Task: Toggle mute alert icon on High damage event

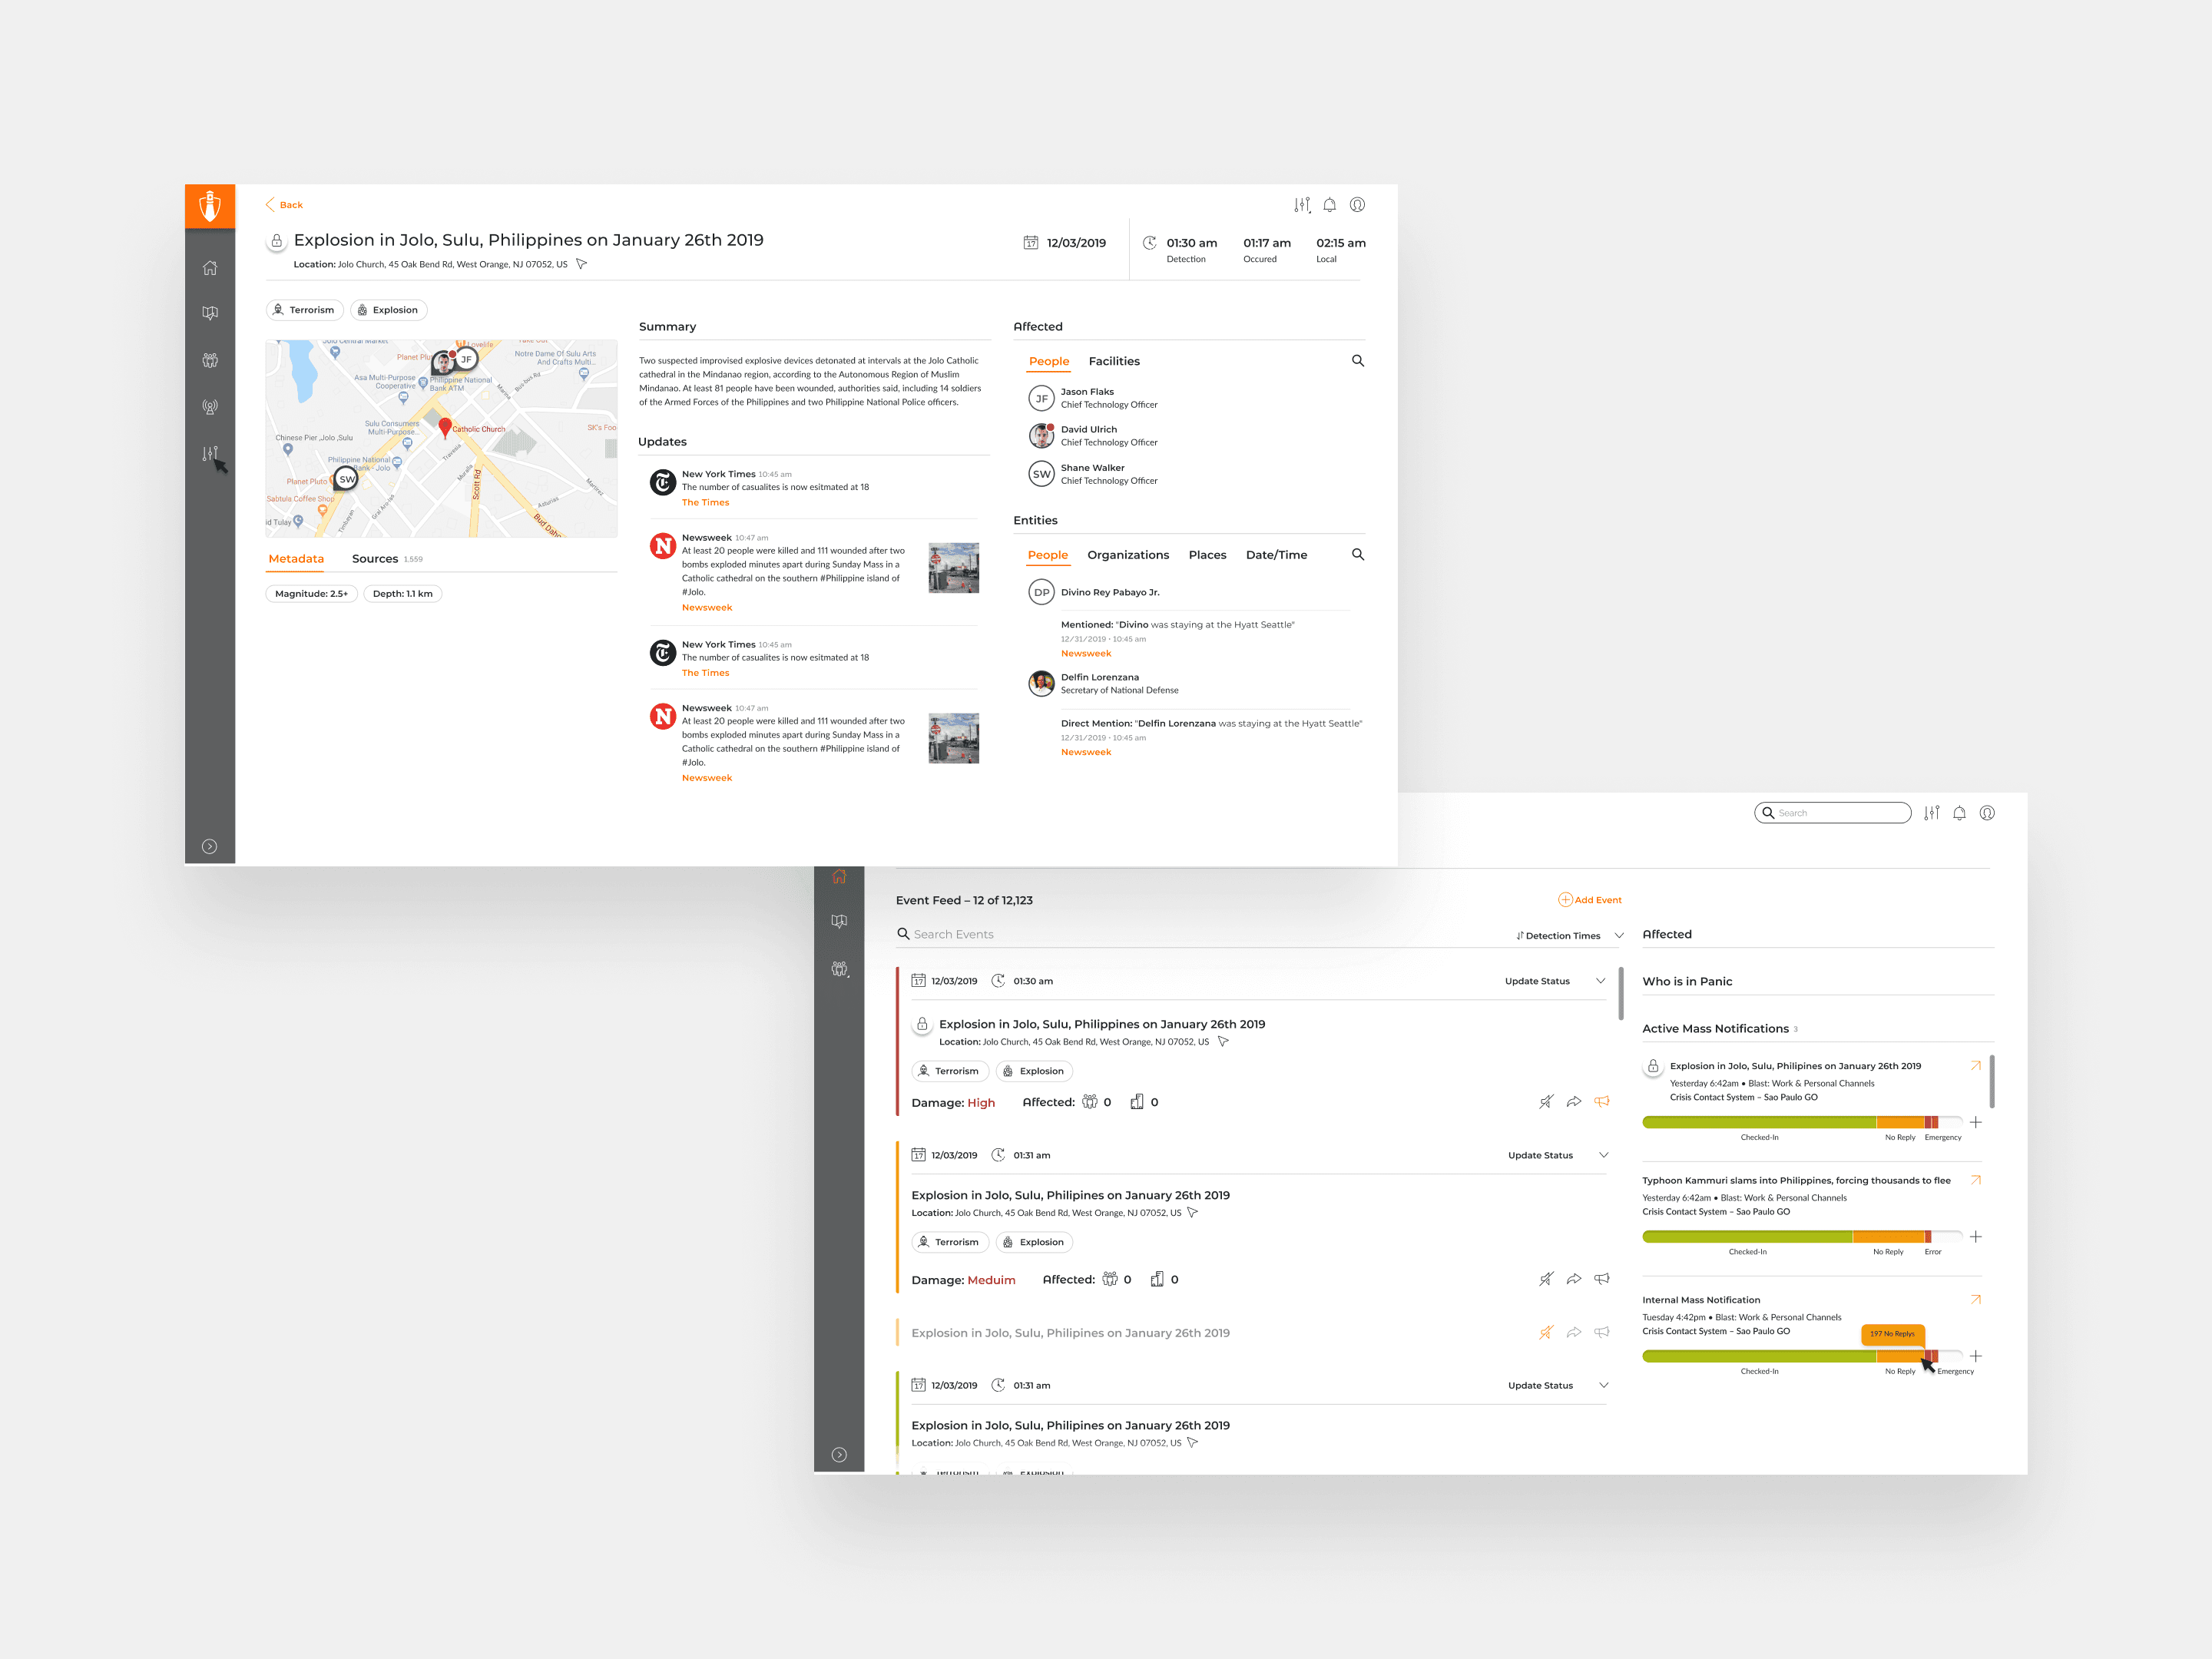Action: 1545,1101
